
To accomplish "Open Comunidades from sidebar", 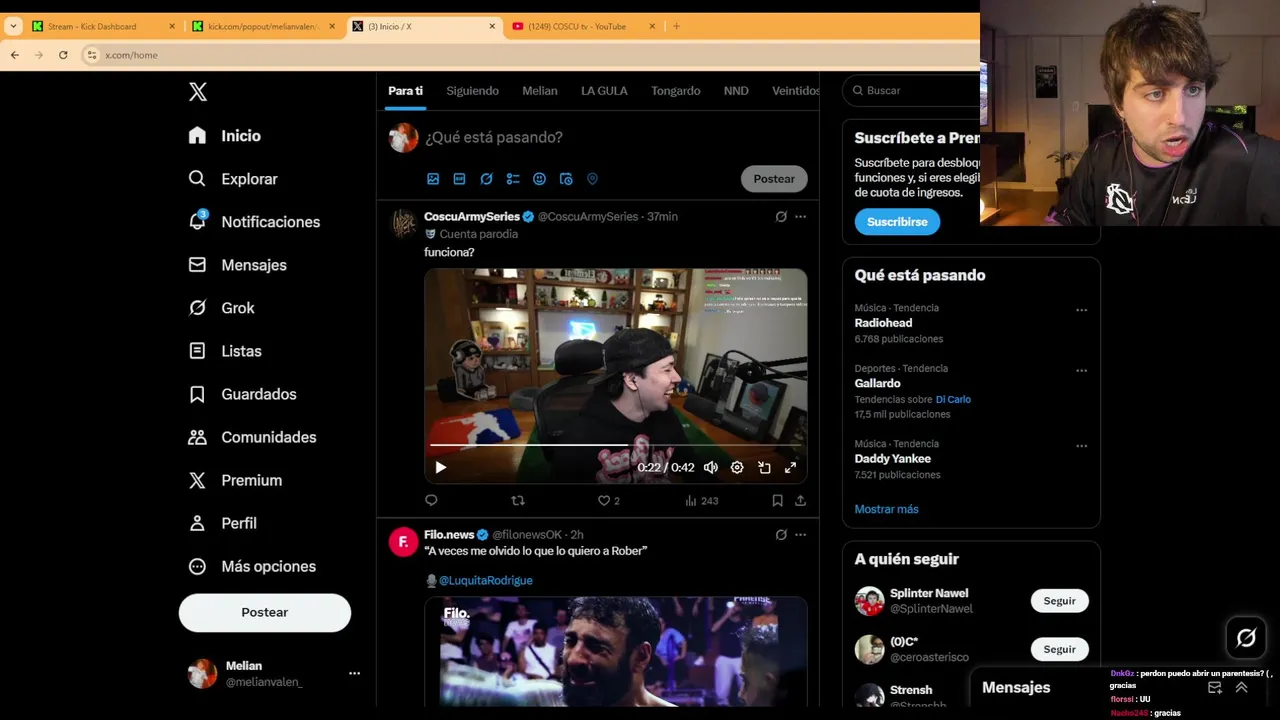I will pos(252,437).
